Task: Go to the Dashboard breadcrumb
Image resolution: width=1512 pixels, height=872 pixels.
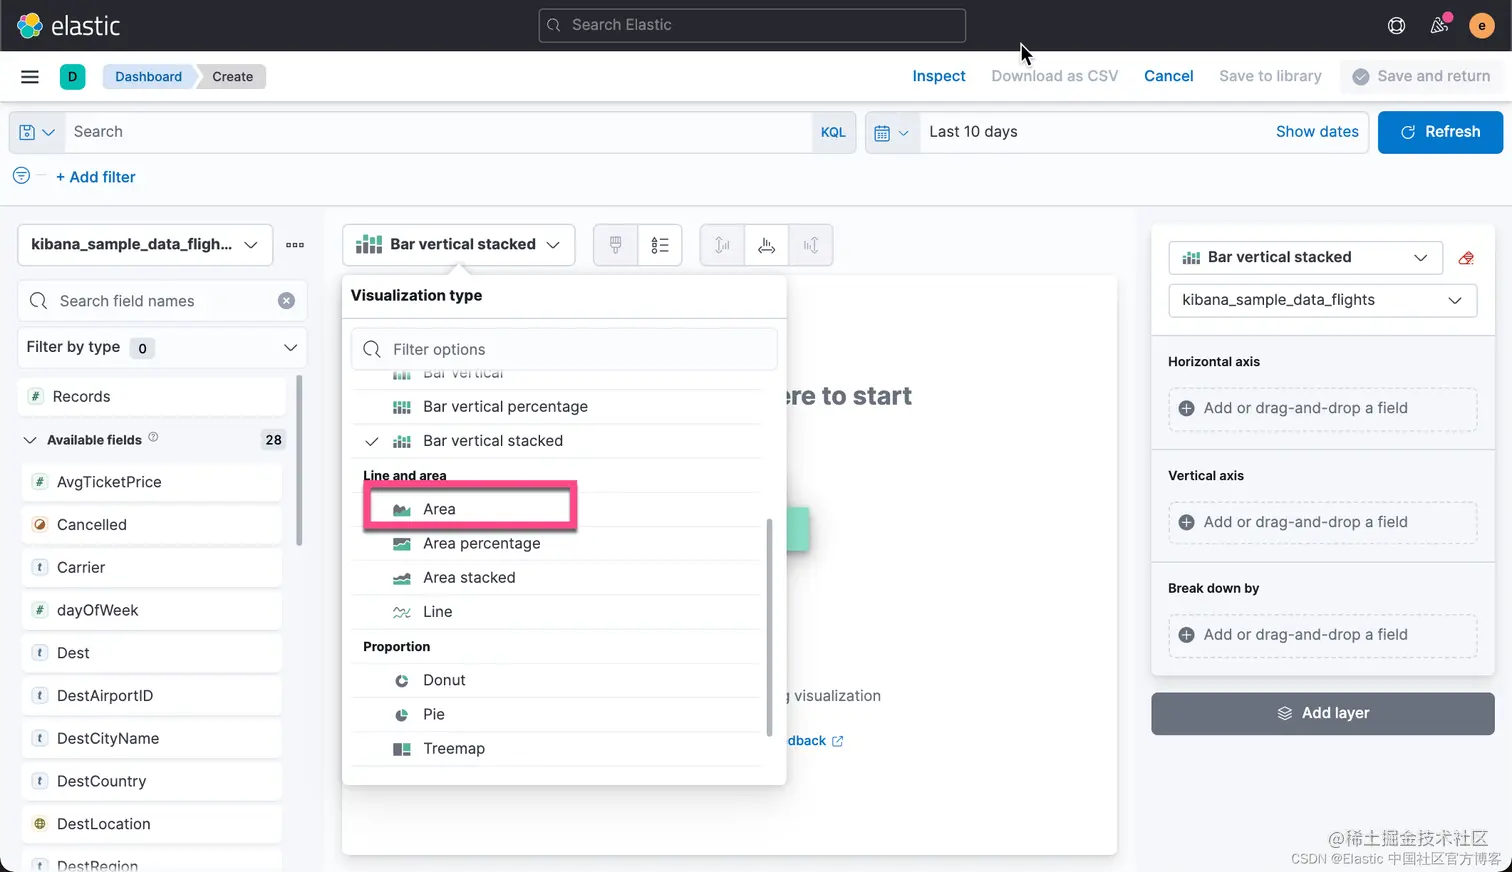Action: [148, 77]
